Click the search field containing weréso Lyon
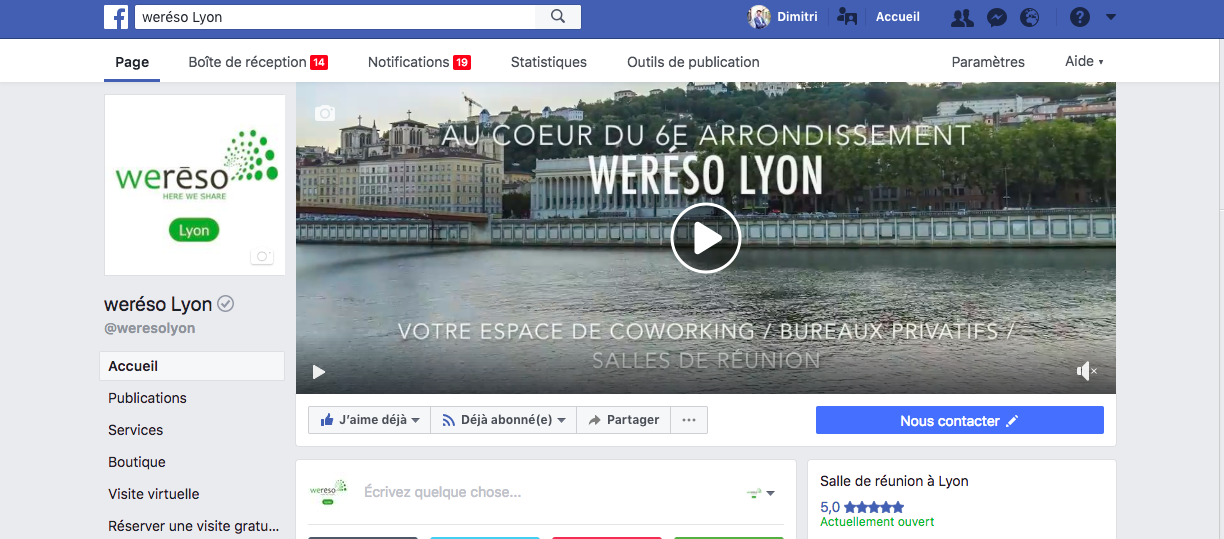This screenshot has width=1224, height=539. click(334, 17)
